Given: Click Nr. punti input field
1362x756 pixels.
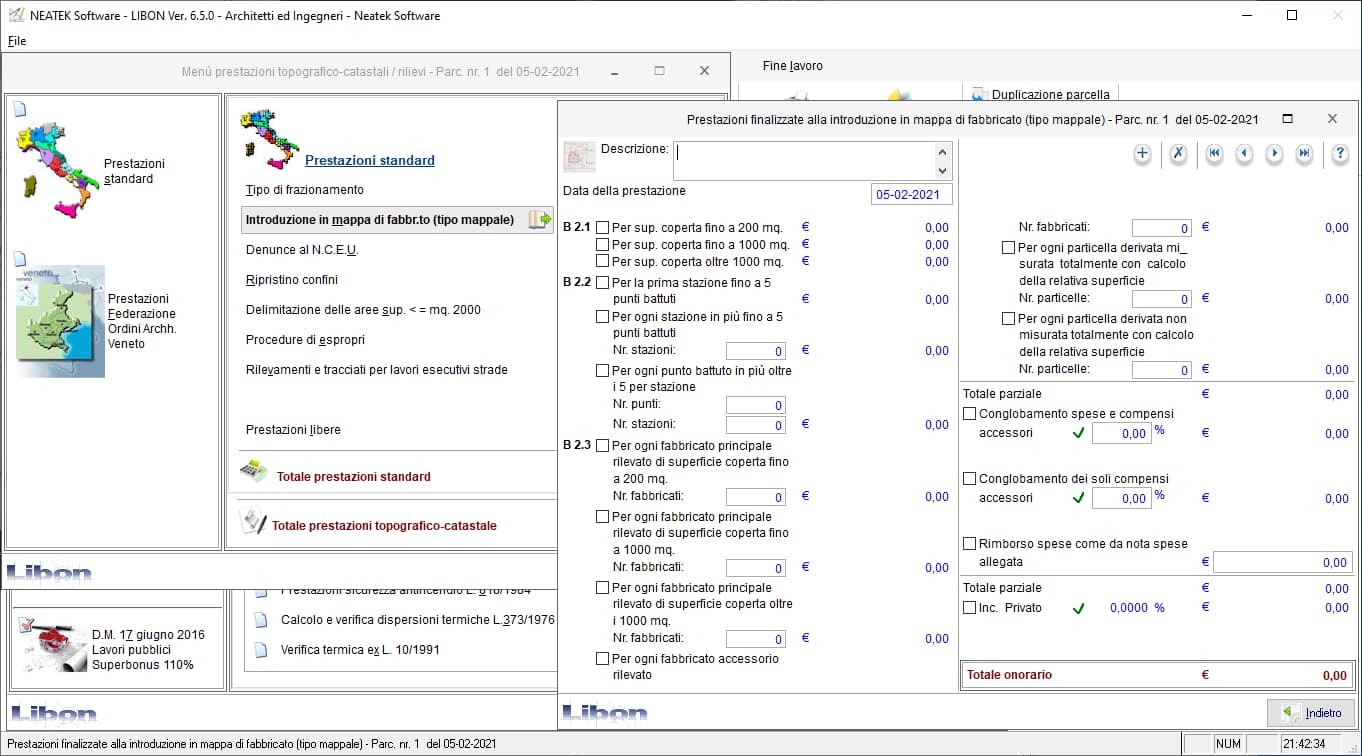Looking at the screenshot, I should [x=756, y=406].
